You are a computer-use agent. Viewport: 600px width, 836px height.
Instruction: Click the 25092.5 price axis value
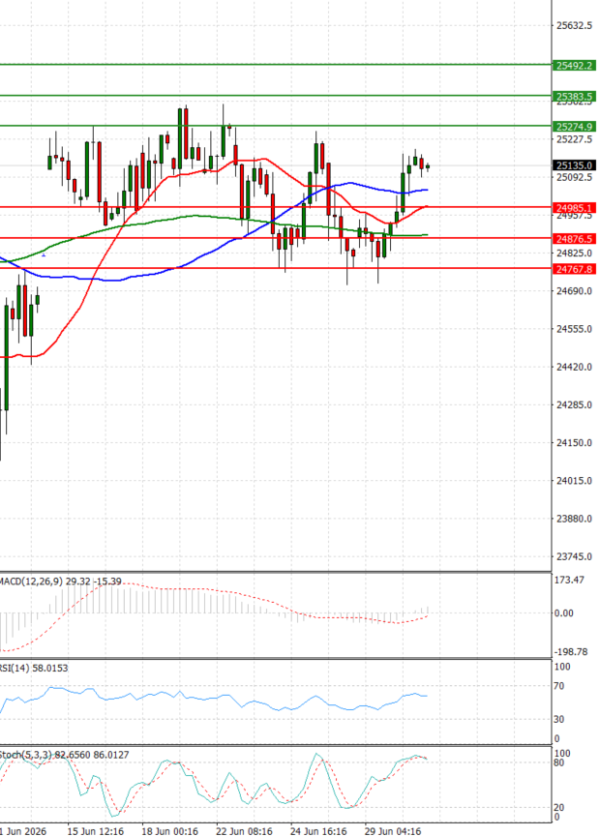coord(574,177)
